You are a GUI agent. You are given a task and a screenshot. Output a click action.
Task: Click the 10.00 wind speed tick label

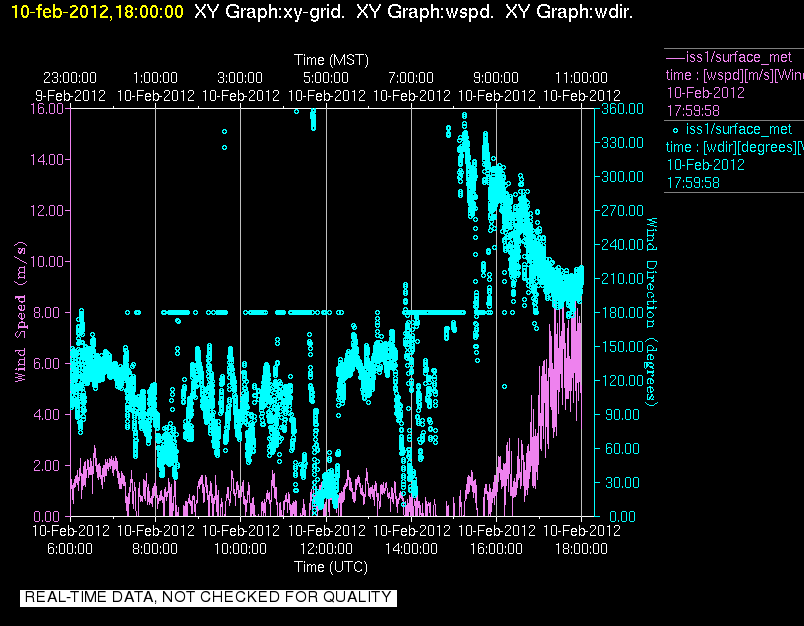point(46,261)
